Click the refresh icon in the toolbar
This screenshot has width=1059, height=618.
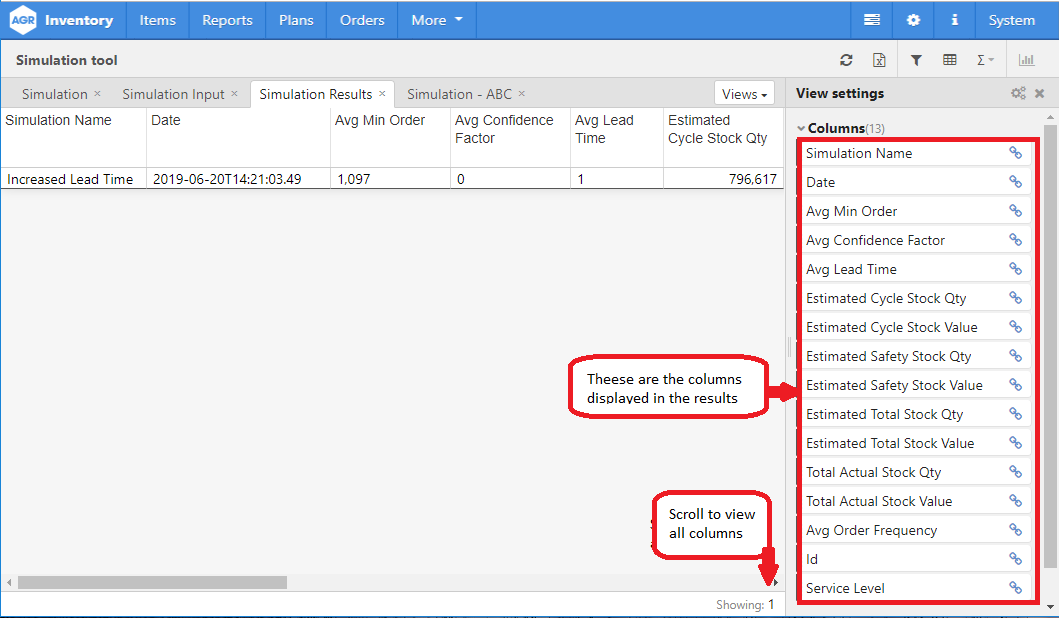846,60
